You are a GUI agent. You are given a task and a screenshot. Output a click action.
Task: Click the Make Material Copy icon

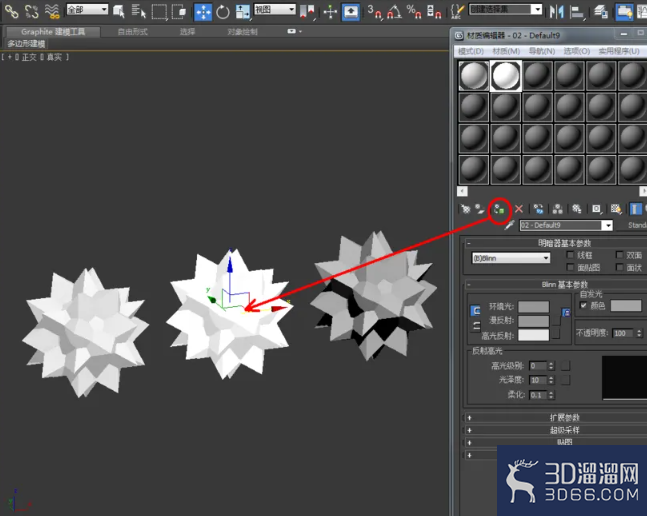pyautogui.click(x=538, y=209)
